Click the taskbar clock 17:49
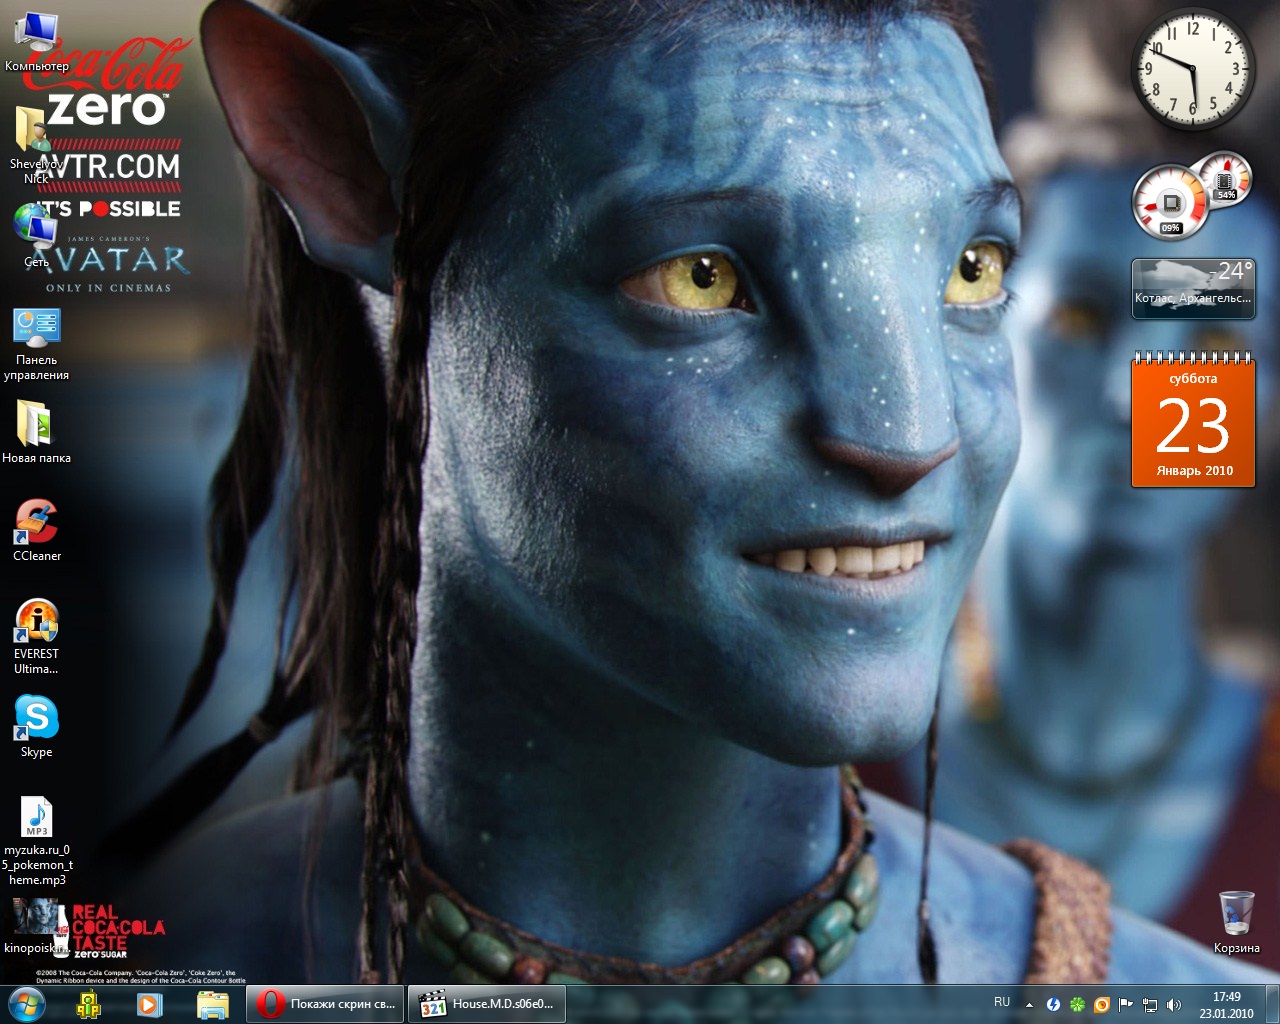 click(1226, 1005)
